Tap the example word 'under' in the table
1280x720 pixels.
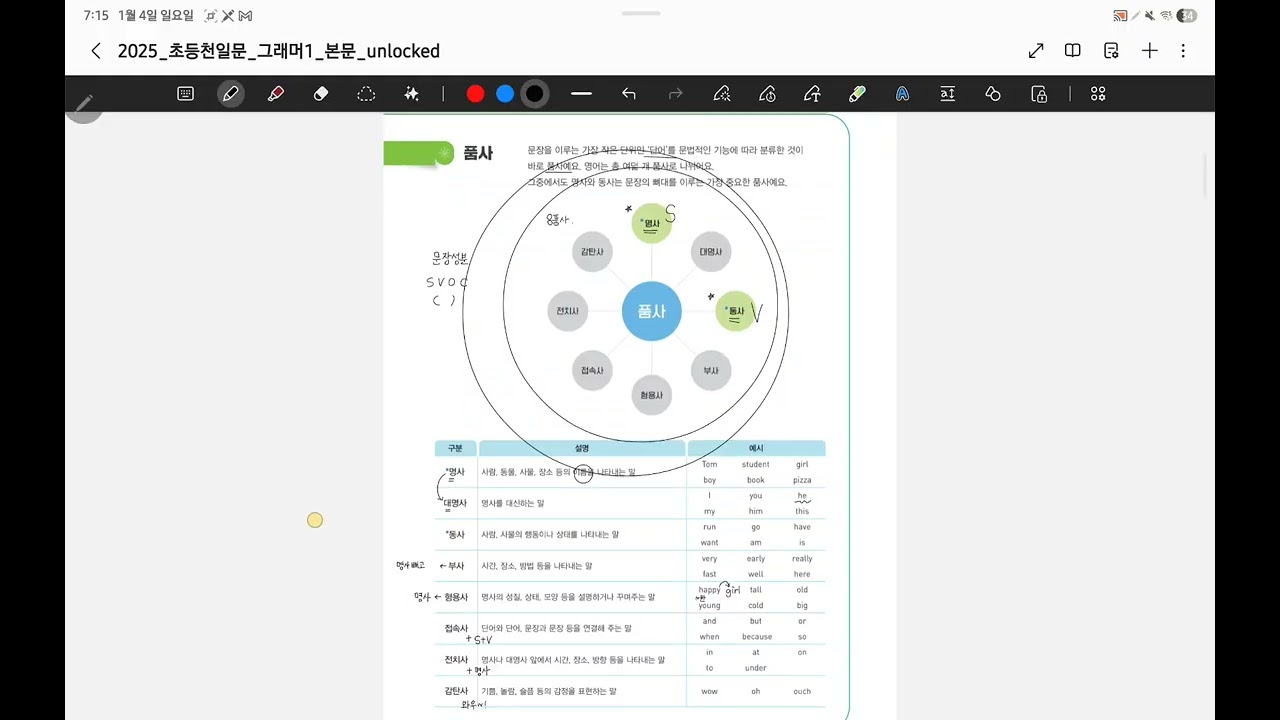756,668
